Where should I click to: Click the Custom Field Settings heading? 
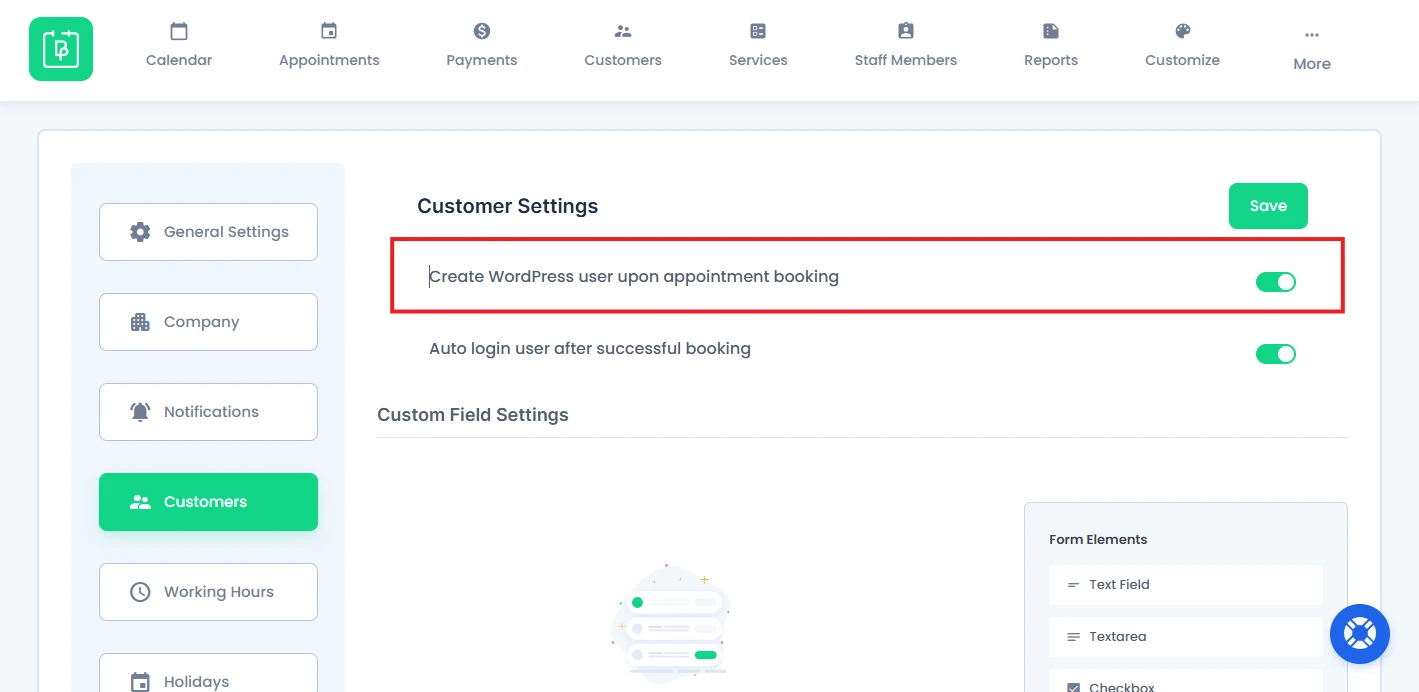click(x=473, y=415)
